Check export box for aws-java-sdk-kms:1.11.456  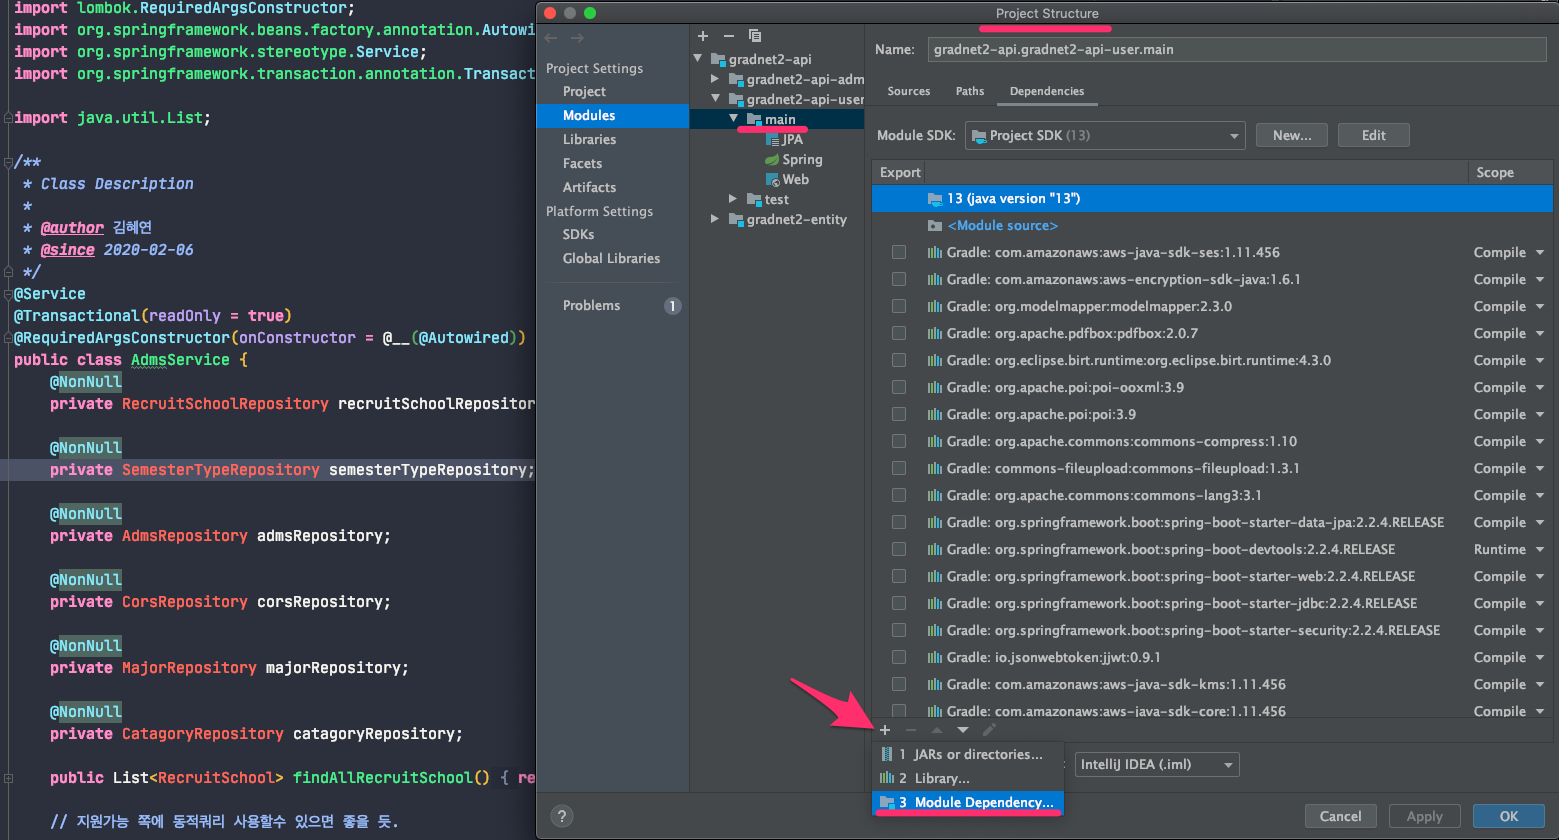(899, 685)
